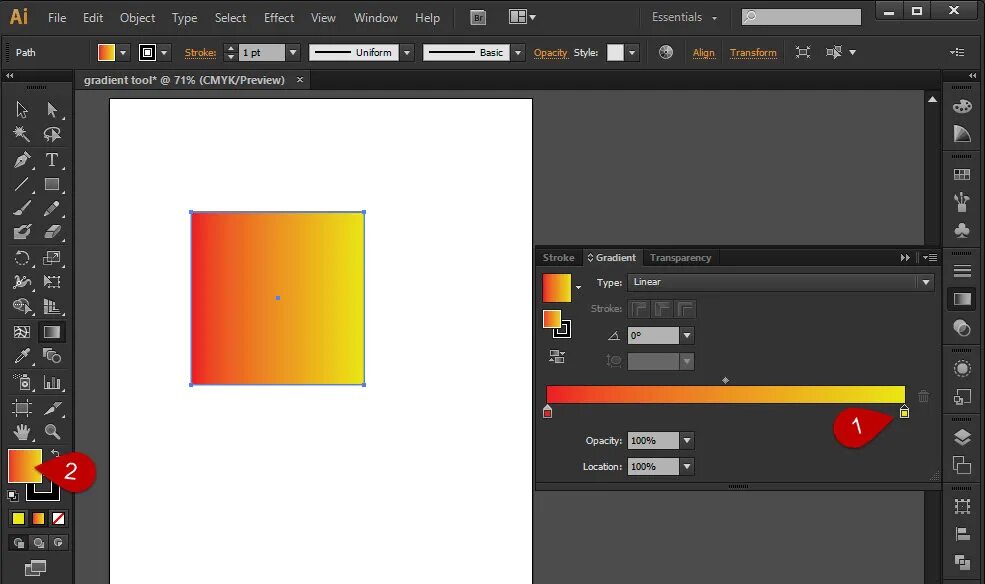Screen dimensions: 985x584
Task: Select the Artboard tool
Action: pyautogui.click(x=22, y=408)
